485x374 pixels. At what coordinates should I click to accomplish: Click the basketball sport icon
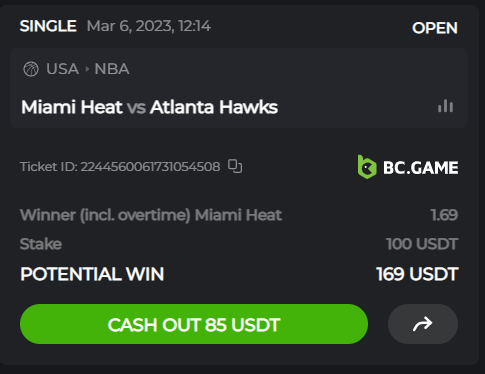31,69
